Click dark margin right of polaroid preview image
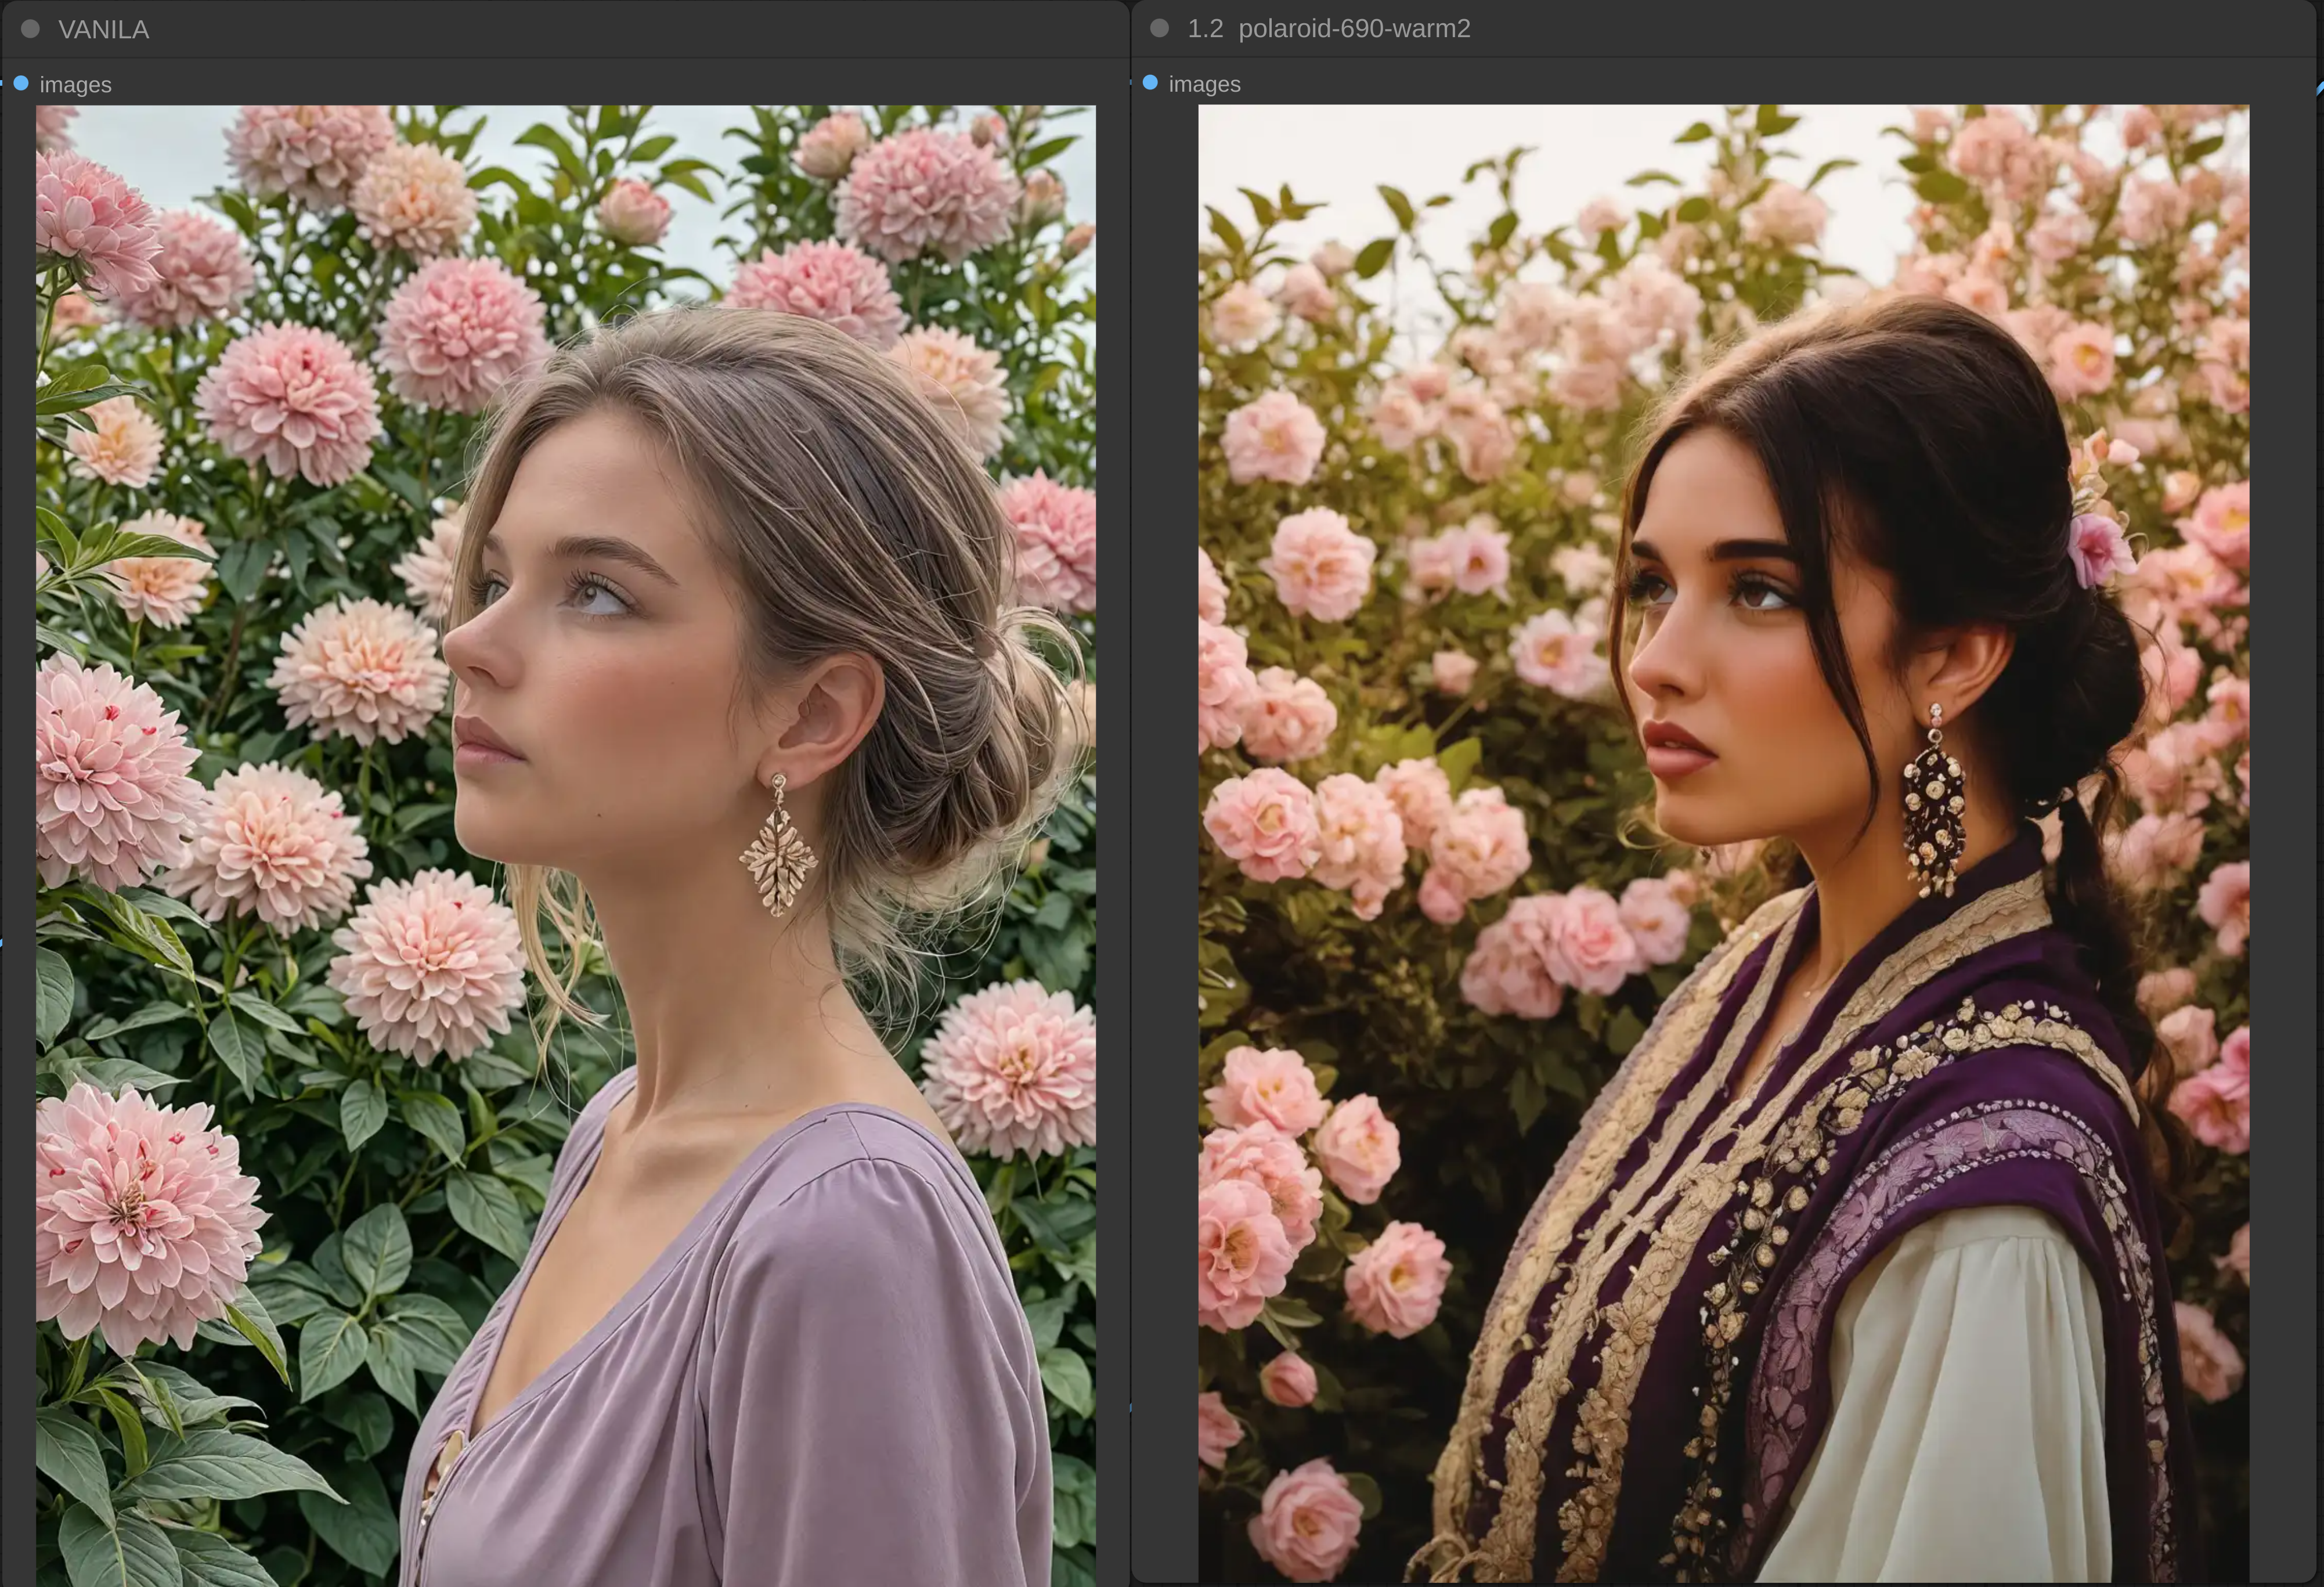The height and width of the screenshot is (1587, 2324). click(2282, 800)
